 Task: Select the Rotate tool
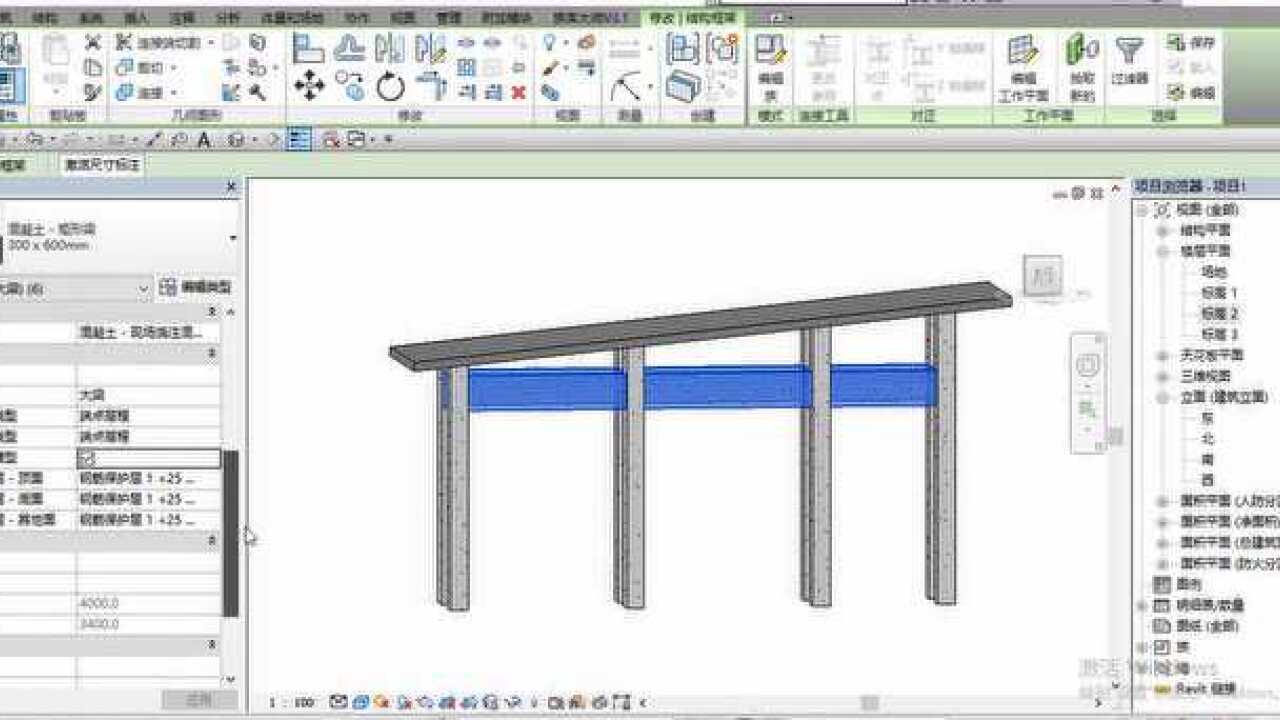click(x=390, y=87)
